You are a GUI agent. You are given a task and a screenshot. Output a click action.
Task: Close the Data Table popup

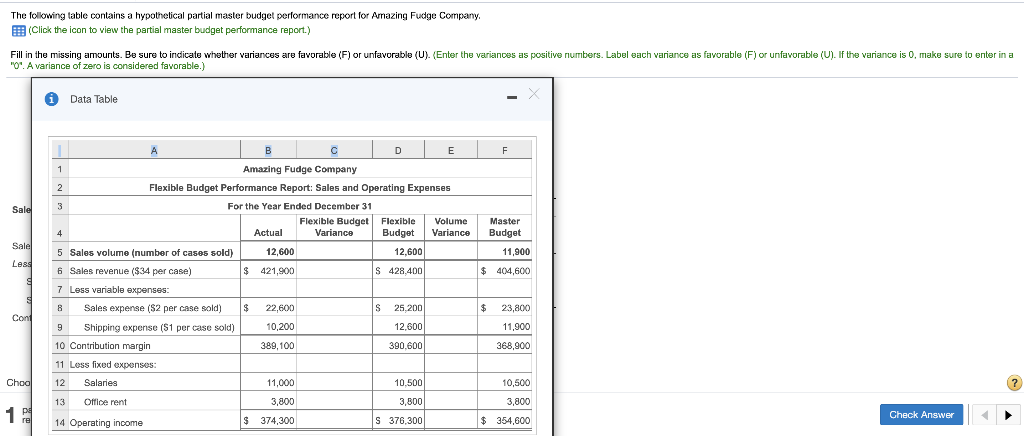[x=534, y=95]
